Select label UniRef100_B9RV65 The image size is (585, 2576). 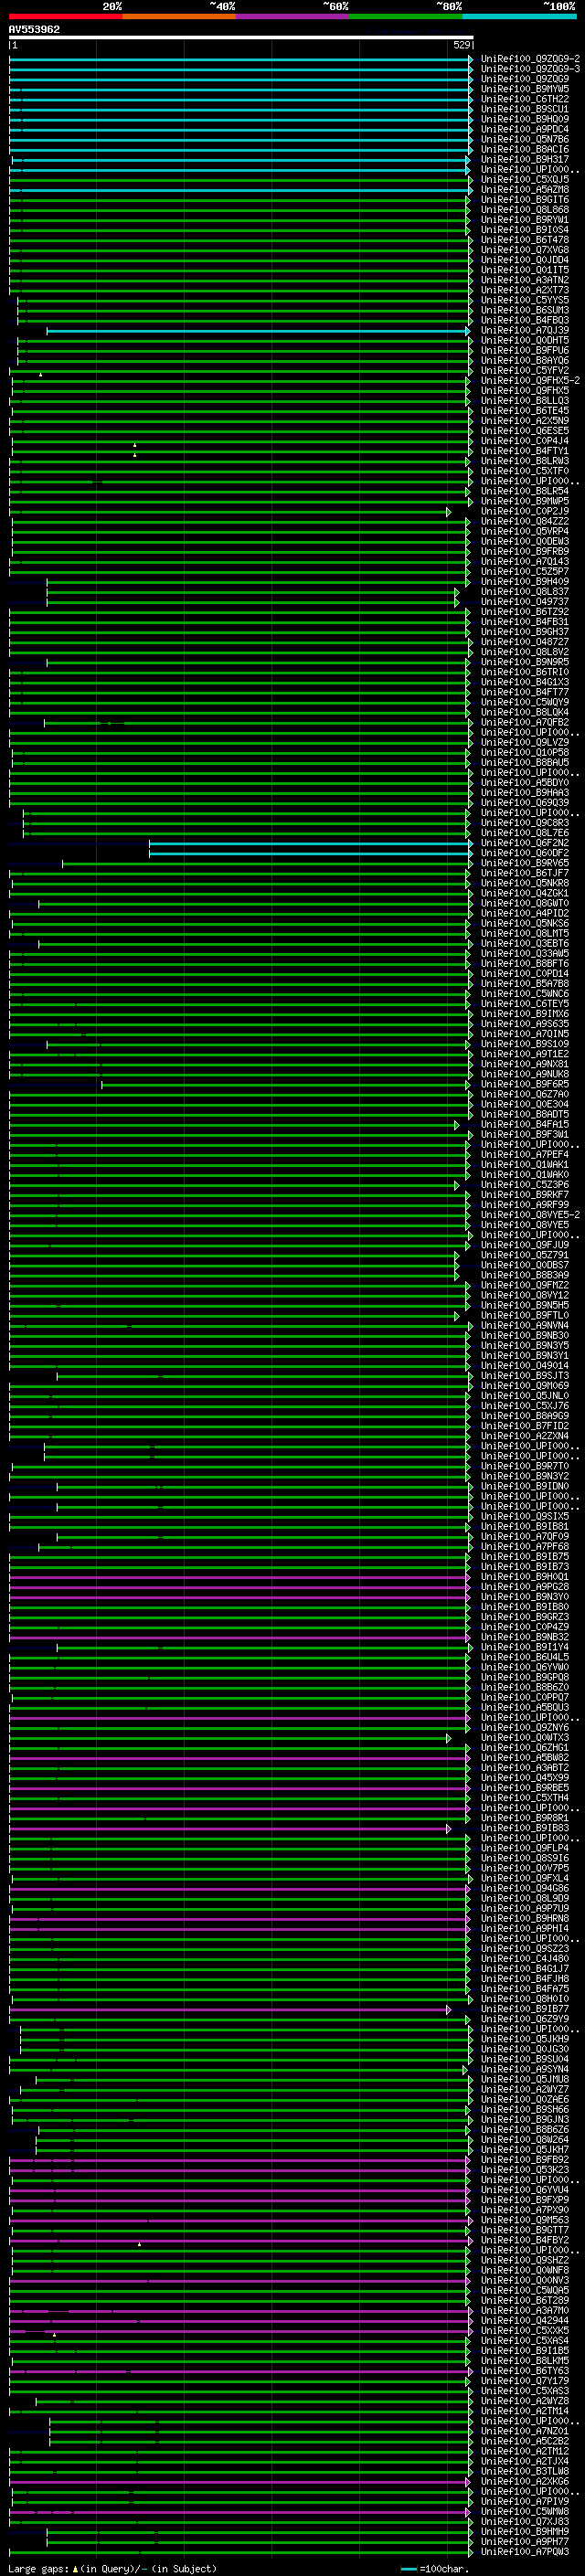pyautogui.click(x=525, y=863)
